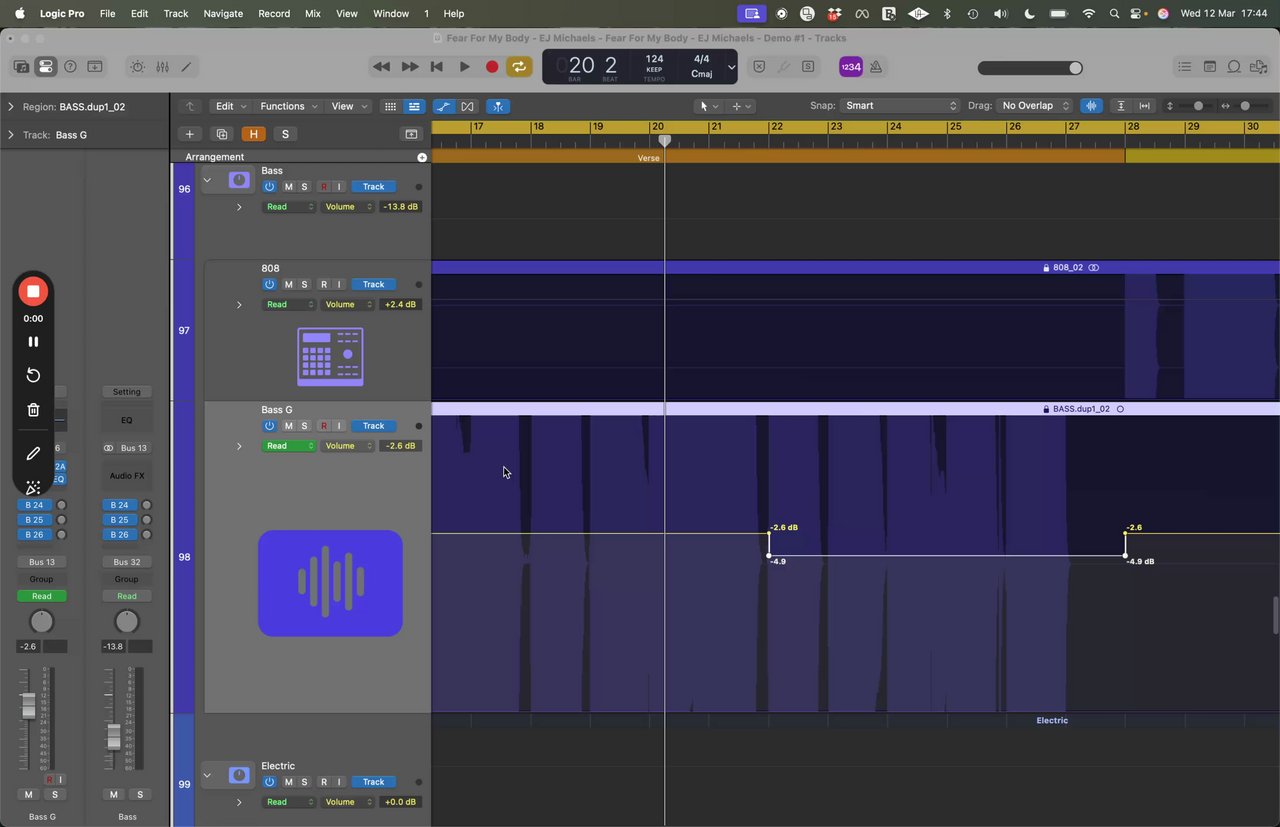Image resolution: width=1280 pixels, height=827 pixels.
Task: Open the List Editors
Action: click(x=1185, y=67)
